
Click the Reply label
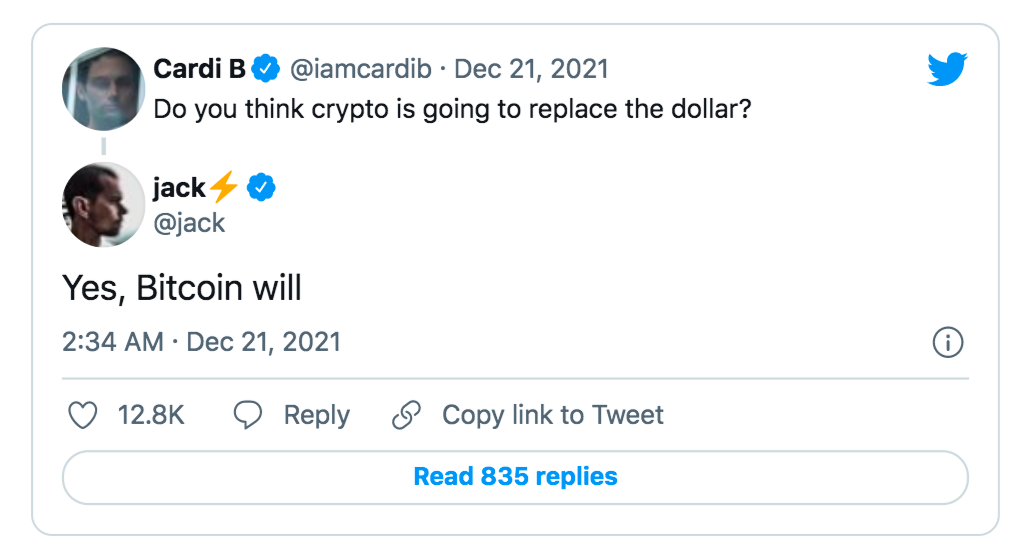click(317, 416)
